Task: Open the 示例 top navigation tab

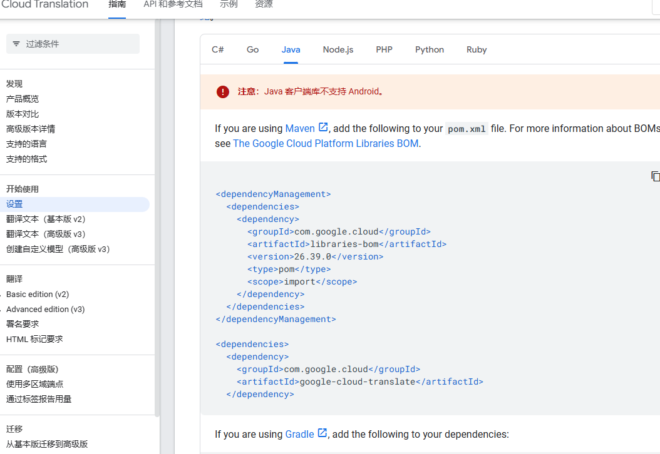Action: pyautogui.click(x=229, y=5)
